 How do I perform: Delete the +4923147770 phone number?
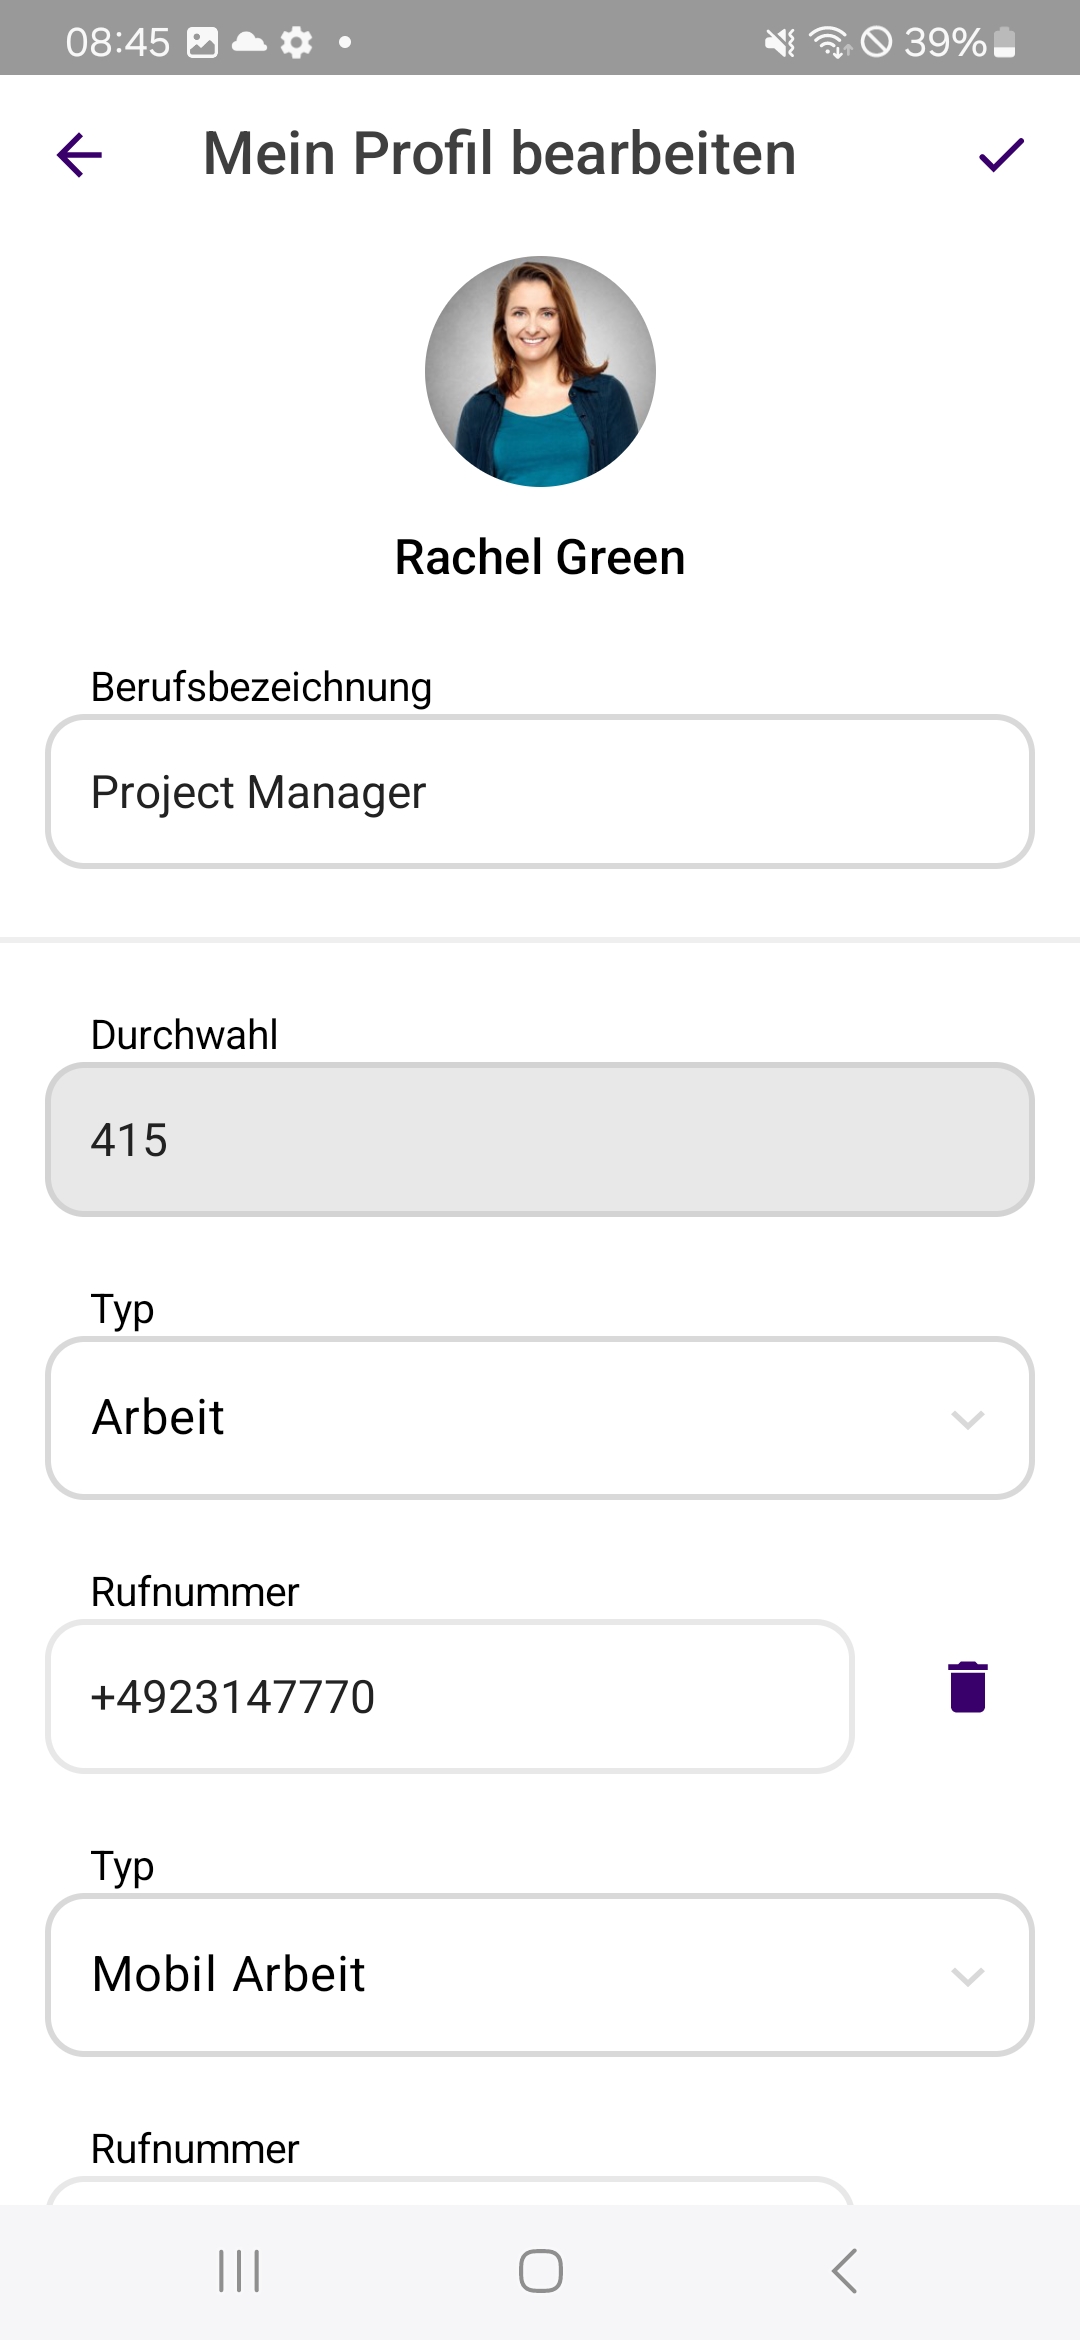click(967, 1687)
